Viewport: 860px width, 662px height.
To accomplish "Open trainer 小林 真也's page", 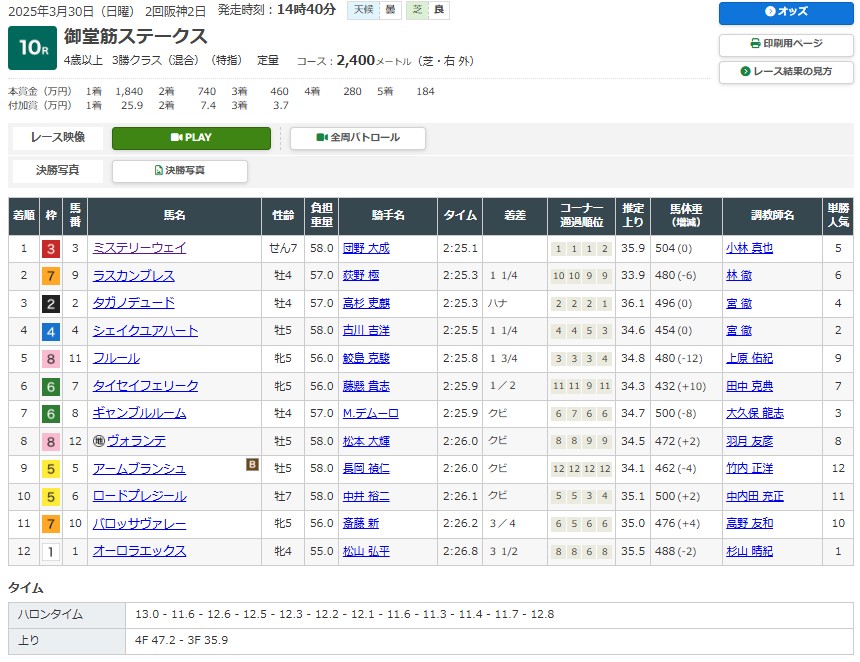I will [749, 248].
